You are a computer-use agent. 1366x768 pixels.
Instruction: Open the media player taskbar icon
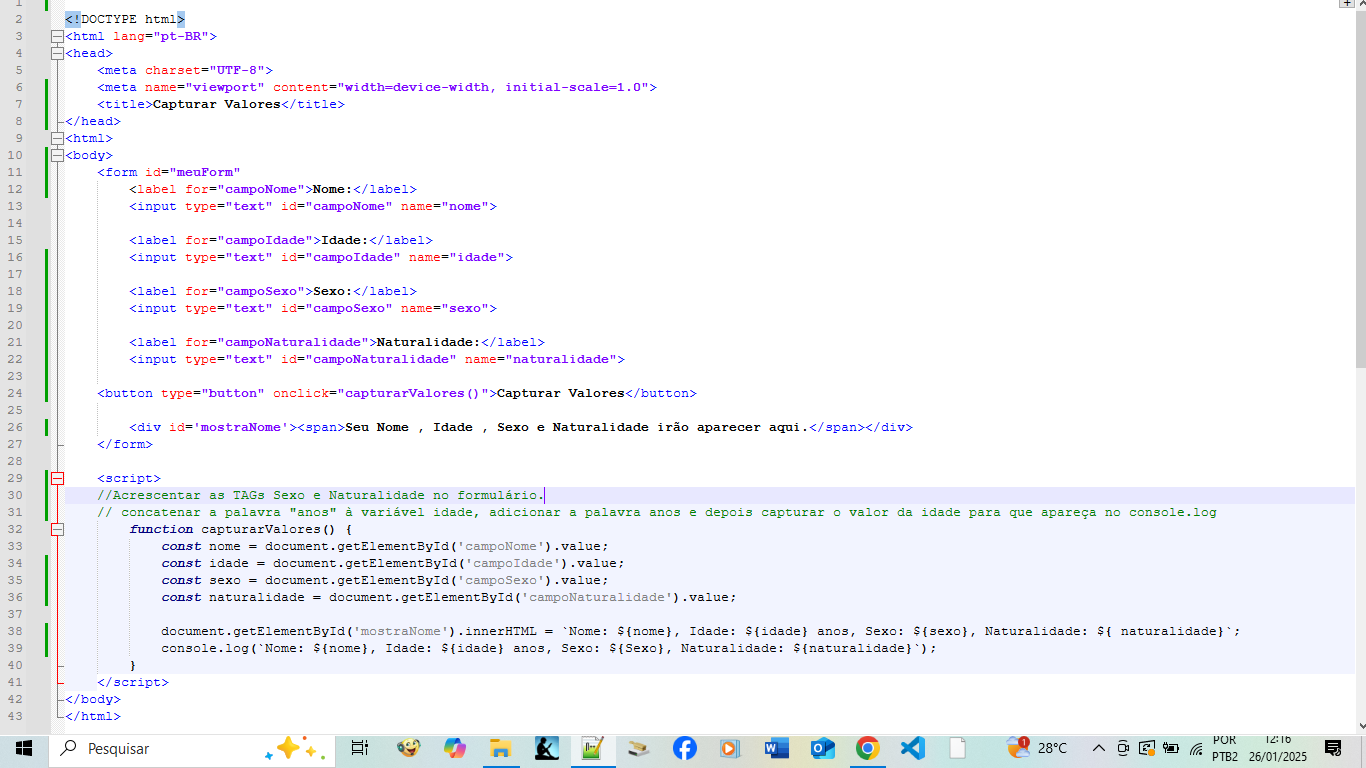coord(729,748)
